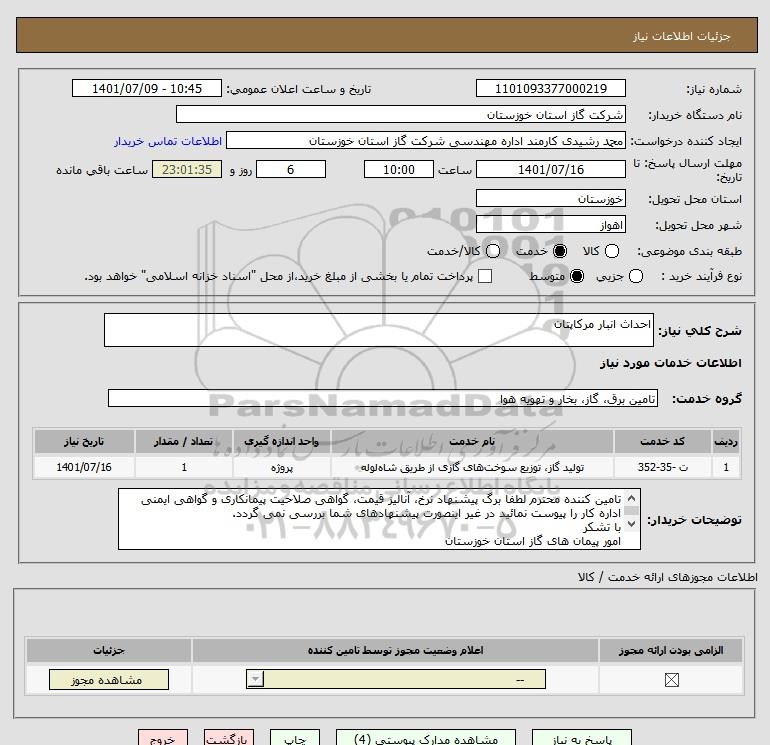Click the need date cell 1401/07/16 in table
This screenshot has width=770, height=745.
(x=84, y=467)
